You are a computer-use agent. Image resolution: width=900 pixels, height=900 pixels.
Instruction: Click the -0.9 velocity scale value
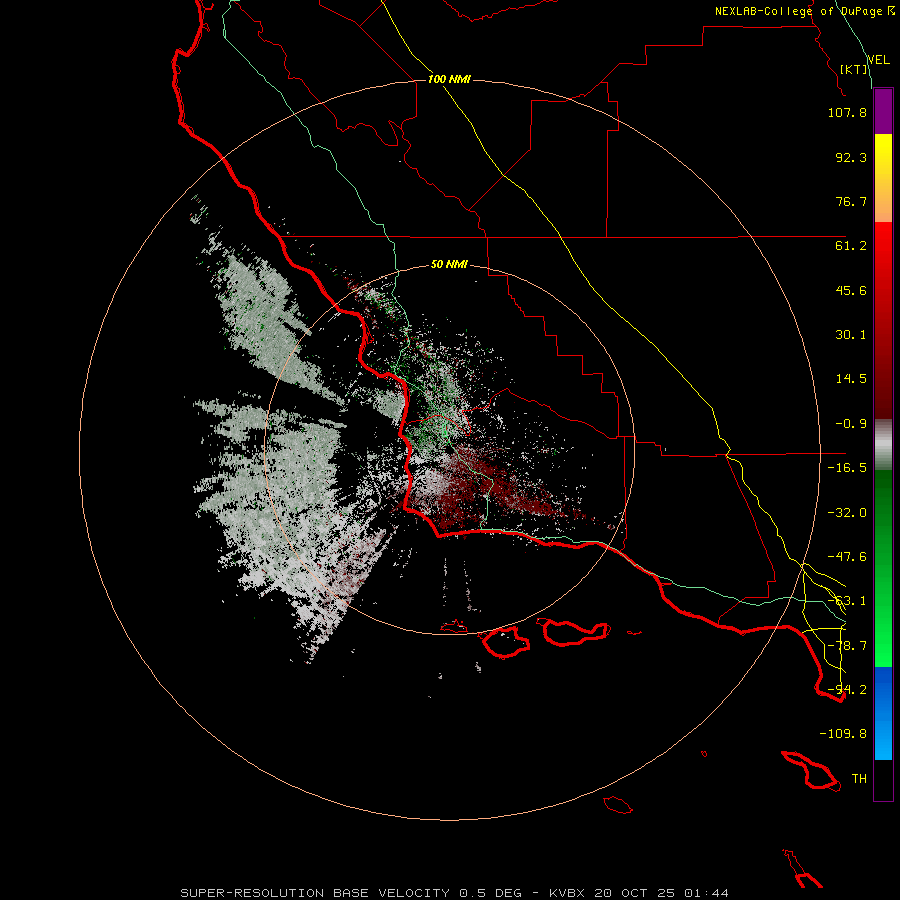(x=851, y=424)
